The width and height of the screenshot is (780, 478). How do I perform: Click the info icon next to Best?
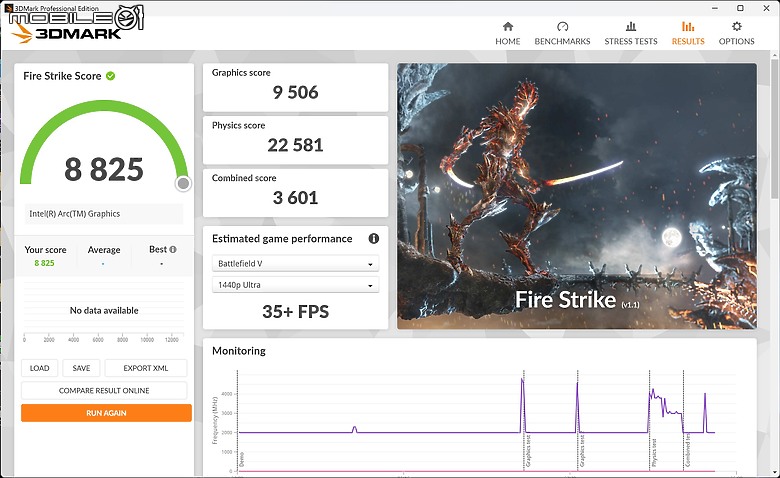tap(173, 250)
